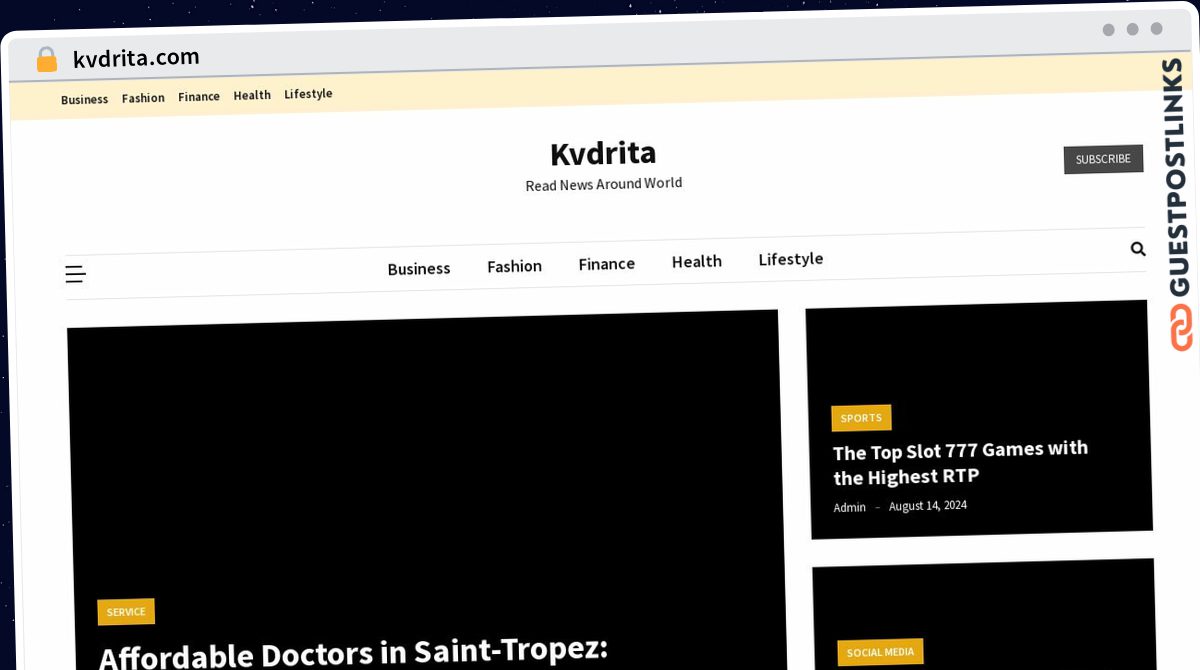Click the Admin author link
Viewport: 1200px width, 670px height.
pyautogui.click(x=850, y=508)
